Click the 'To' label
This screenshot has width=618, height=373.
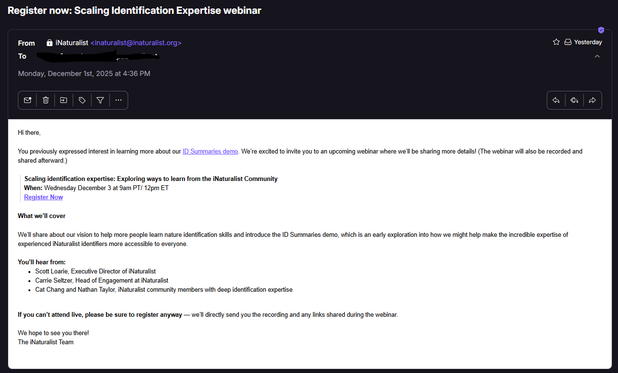tap(22, 56)
